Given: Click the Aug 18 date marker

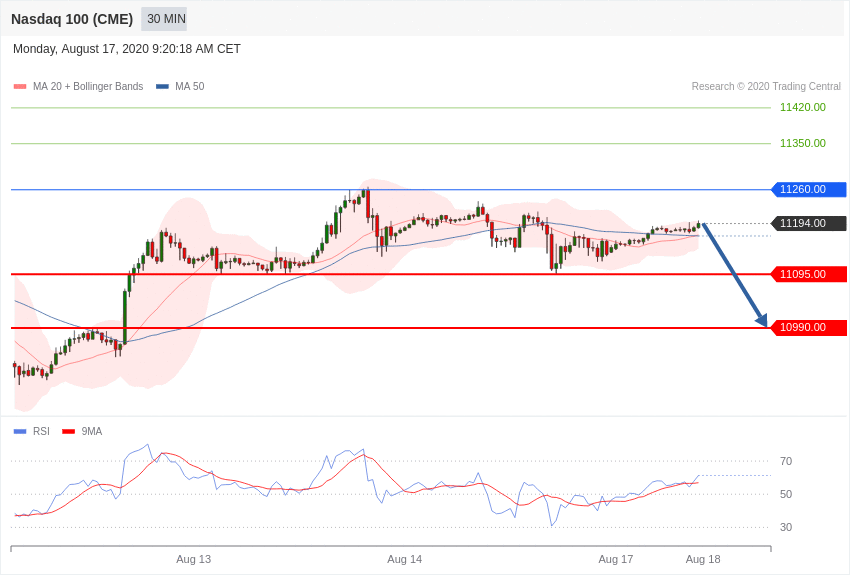Looking at the screenshot, I should [x=702, y=559].
